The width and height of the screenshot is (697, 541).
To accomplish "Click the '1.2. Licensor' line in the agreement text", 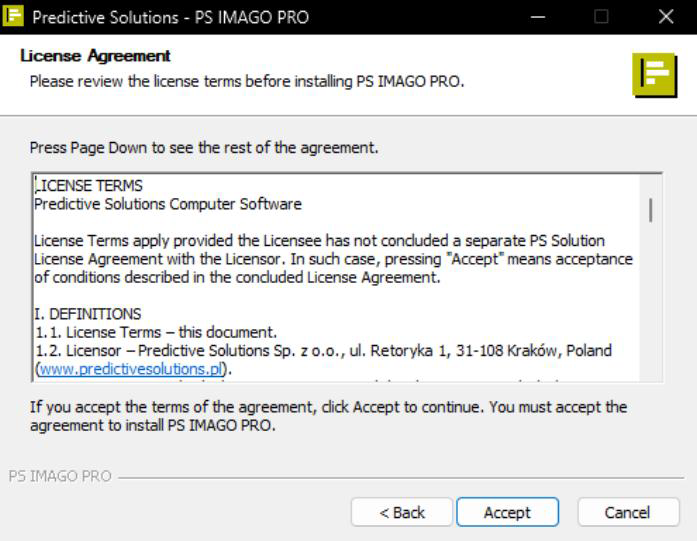I will pos(324,350).
